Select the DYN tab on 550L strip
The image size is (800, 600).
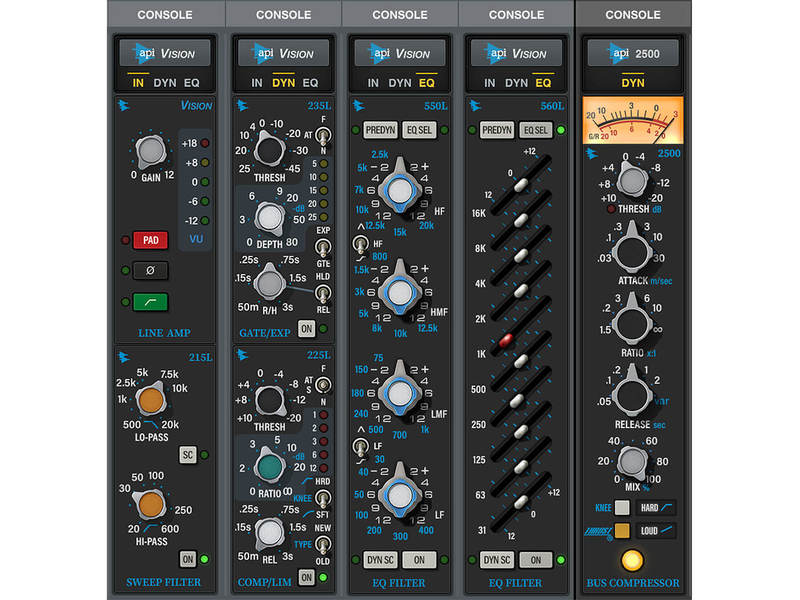tap(400, 83)
